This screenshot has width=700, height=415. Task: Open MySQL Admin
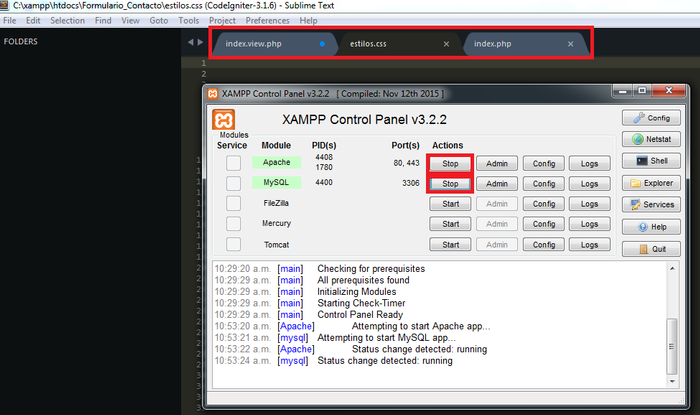point(497,184)
